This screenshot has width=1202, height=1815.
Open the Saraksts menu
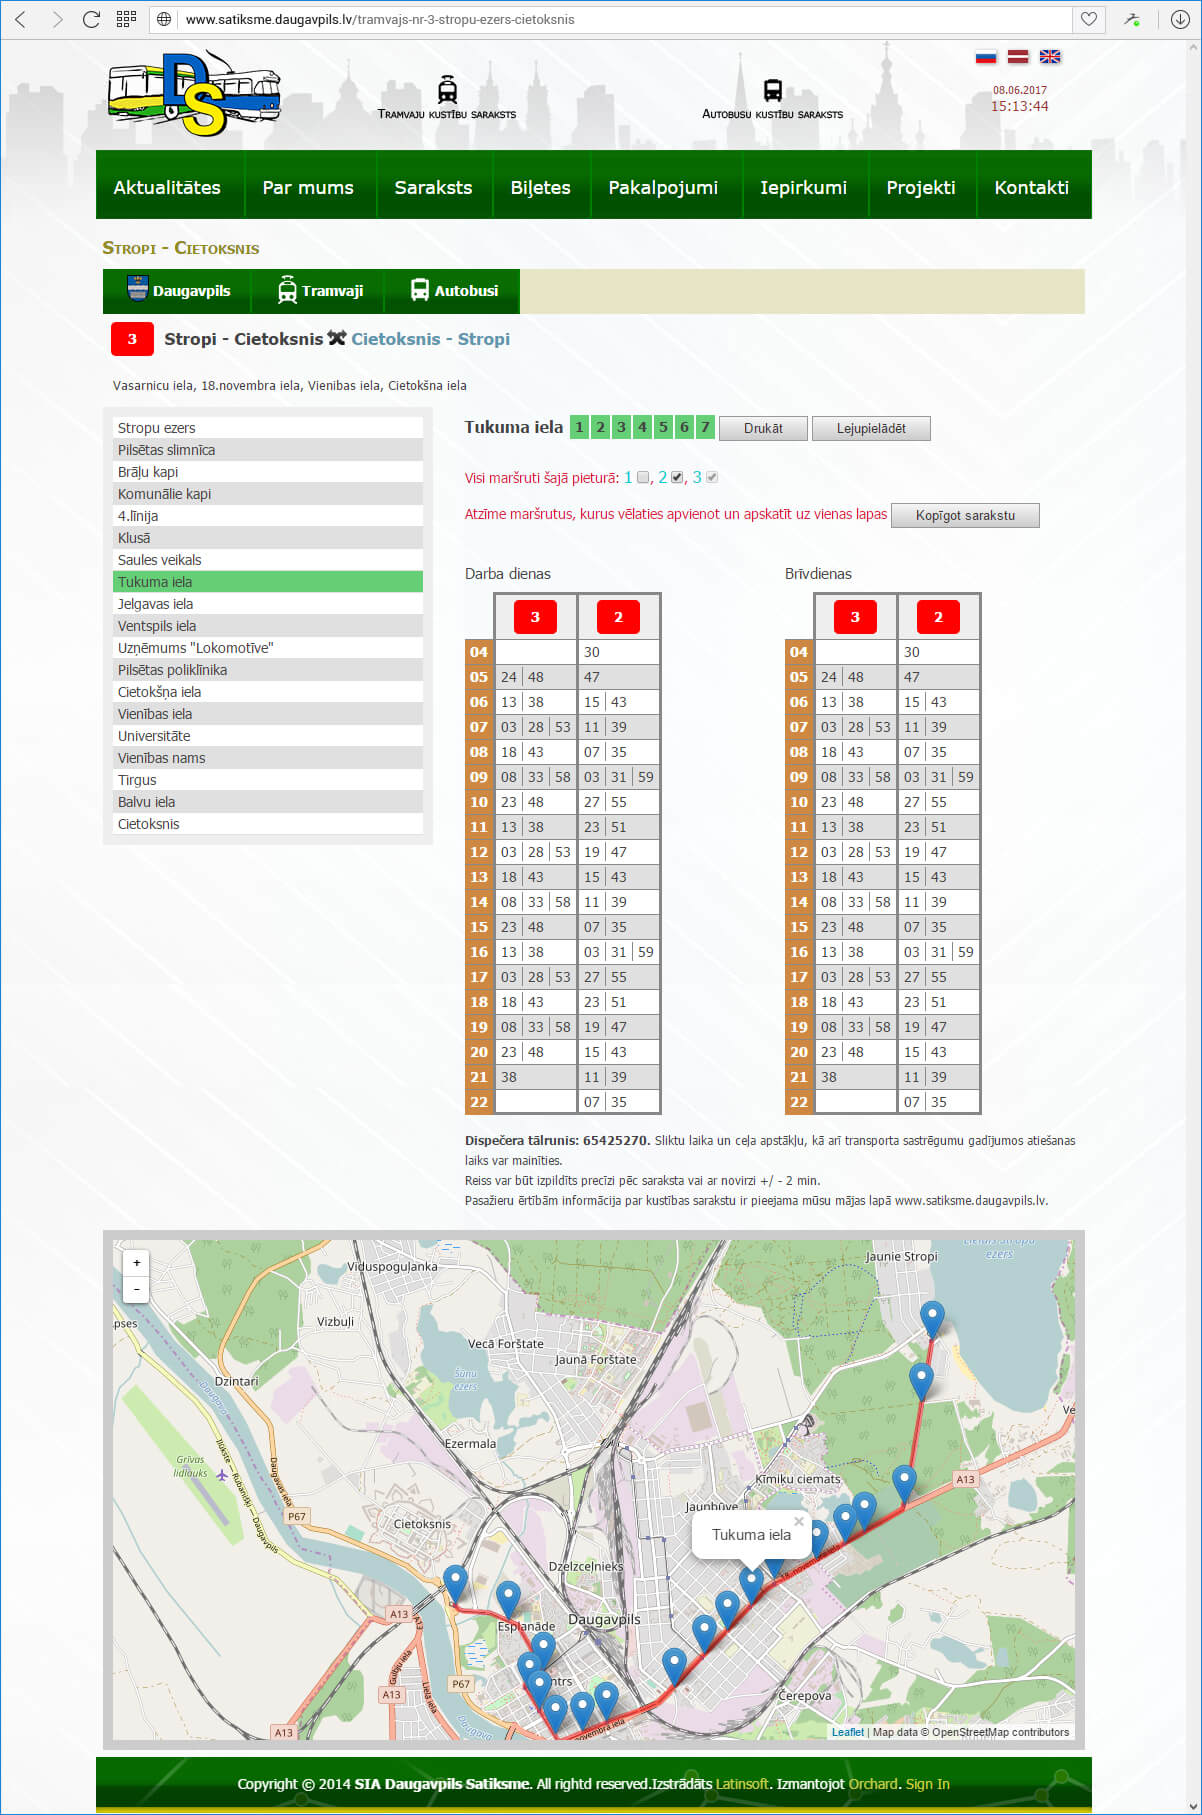click(x=433, y=187)
